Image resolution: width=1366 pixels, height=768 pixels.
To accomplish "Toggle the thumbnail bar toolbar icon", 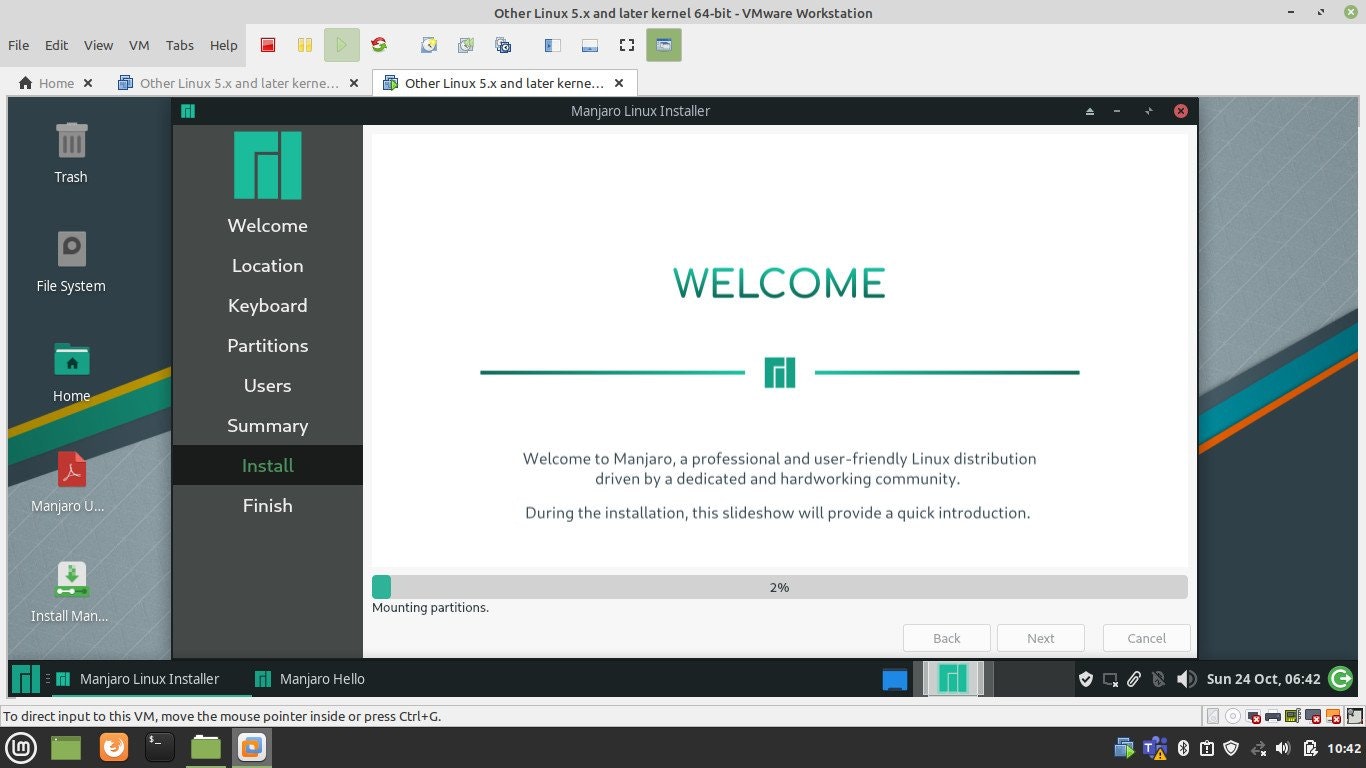I will click(590, 45).
